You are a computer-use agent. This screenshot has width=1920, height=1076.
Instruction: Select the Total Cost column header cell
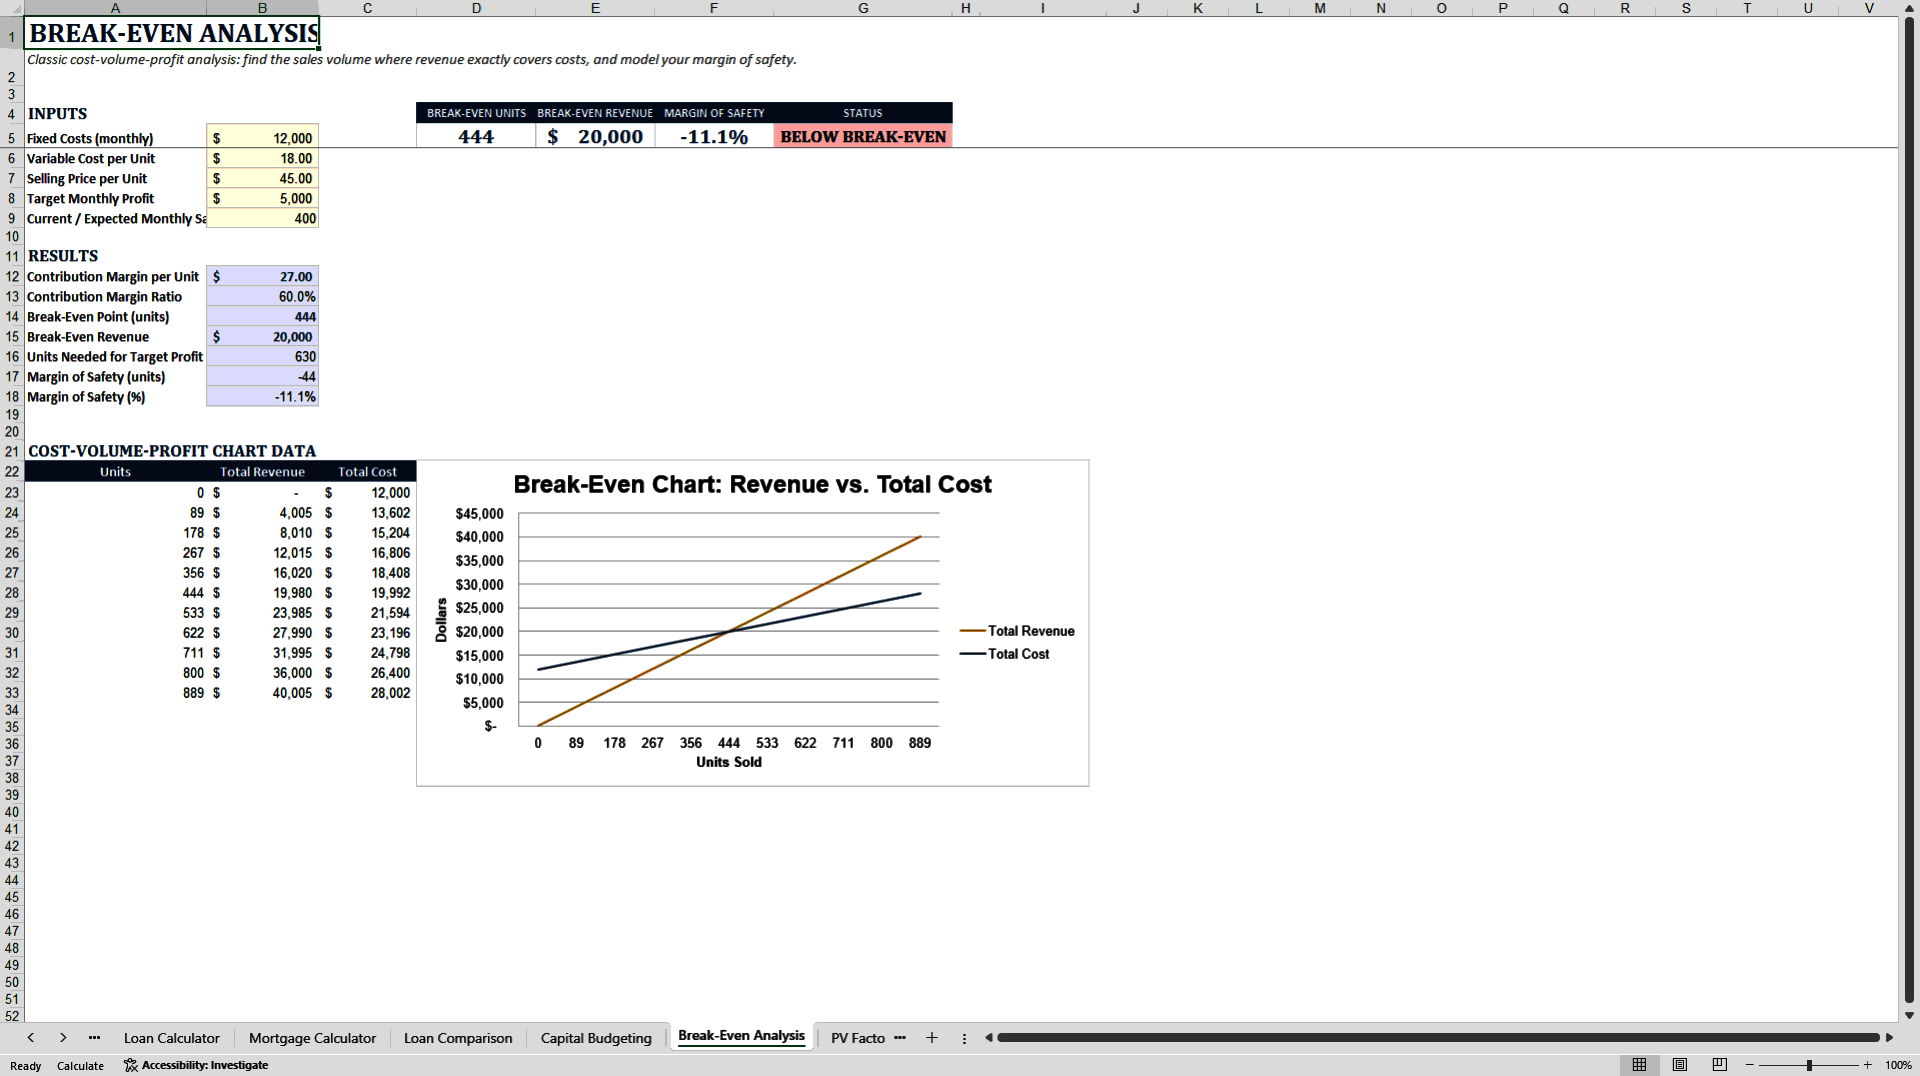[x=367, y=472]
